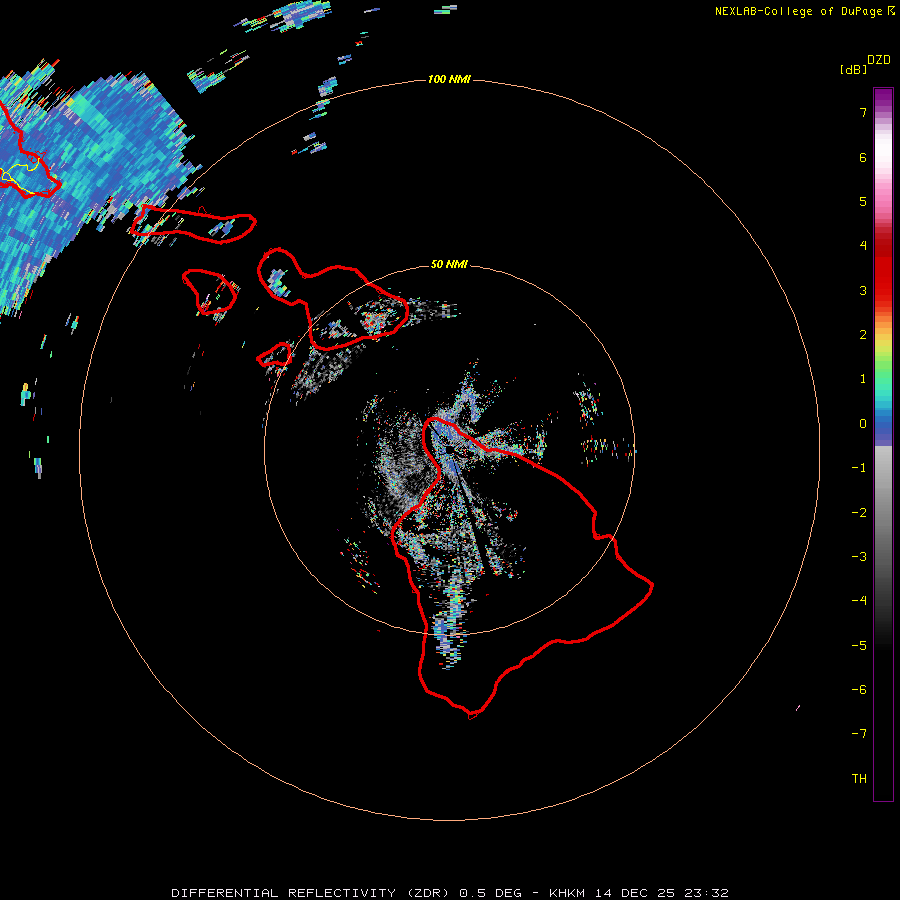Click the 100 NMI range ring label

click(x=449, y=79)
